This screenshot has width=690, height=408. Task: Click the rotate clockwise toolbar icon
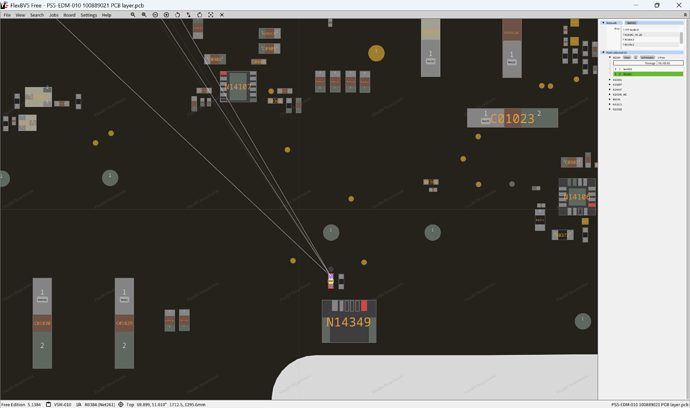pyautogui.click(x=199, y=15)
